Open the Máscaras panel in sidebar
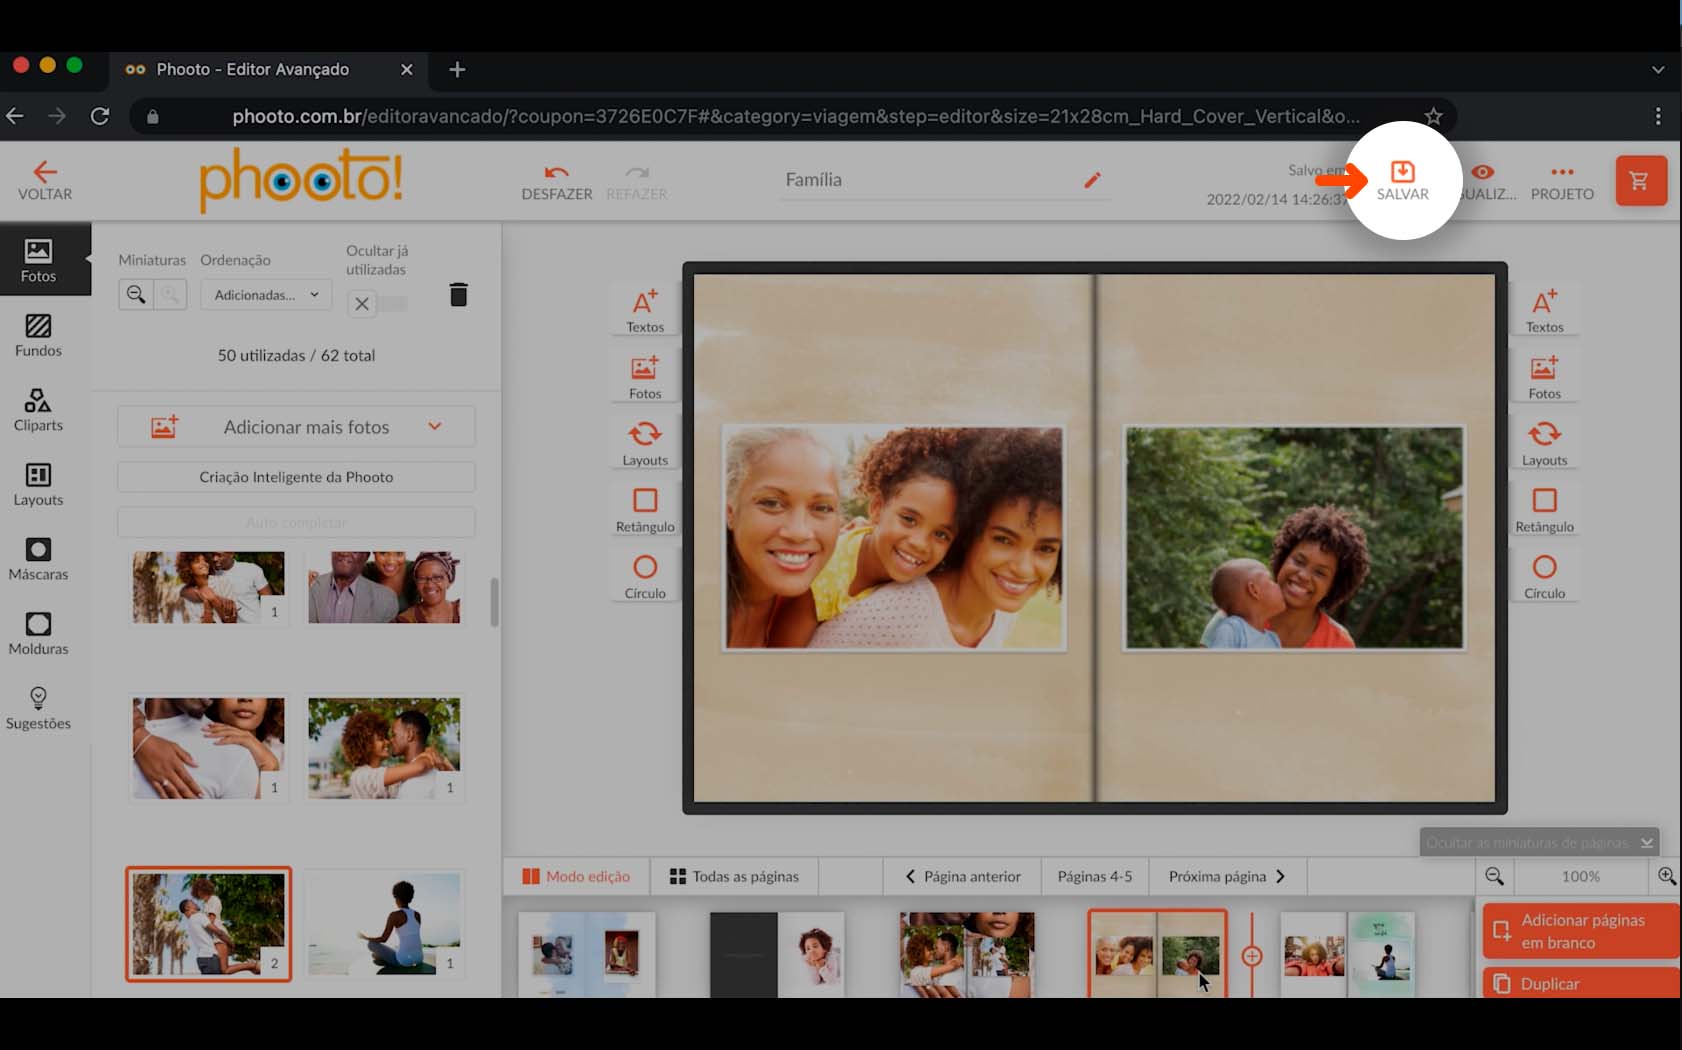This screenshot has height=1050, width=1682. coord(38,559)
